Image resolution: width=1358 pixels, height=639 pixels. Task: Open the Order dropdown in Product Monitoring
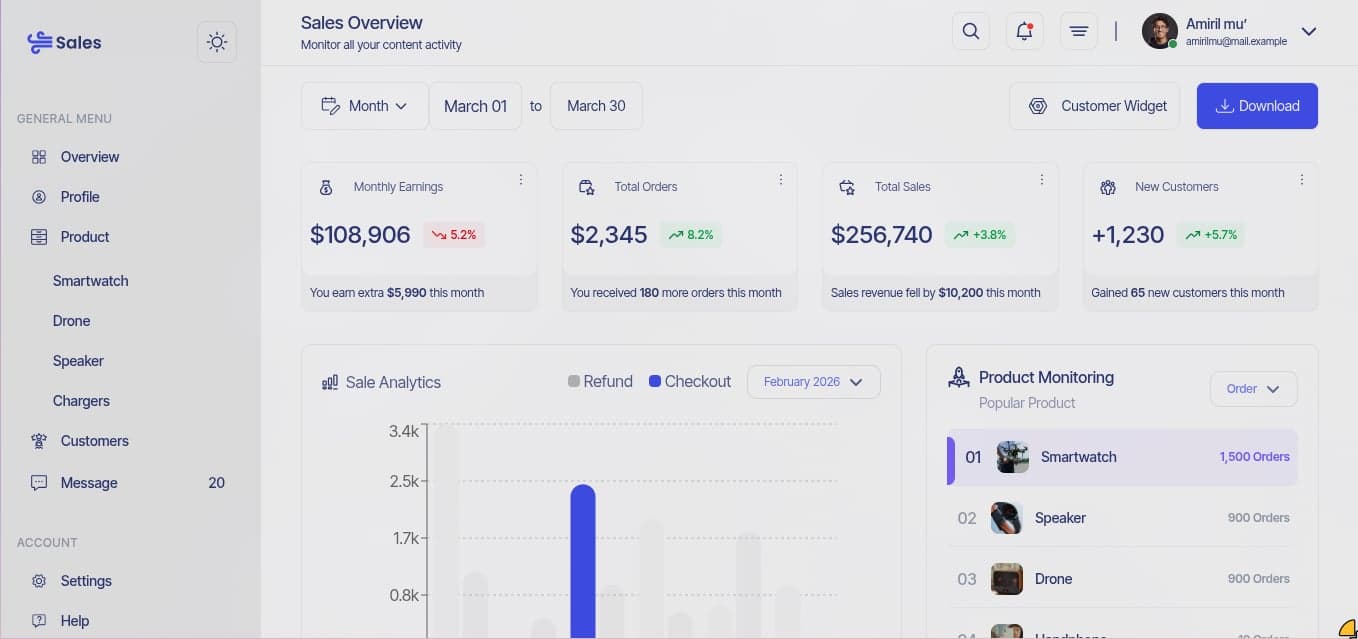click(x=1253, y=389)
